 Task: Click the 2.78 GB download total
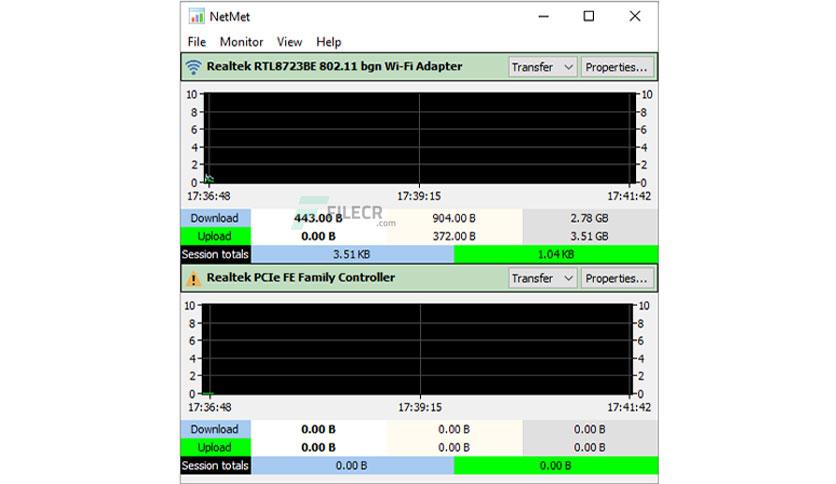589,218
